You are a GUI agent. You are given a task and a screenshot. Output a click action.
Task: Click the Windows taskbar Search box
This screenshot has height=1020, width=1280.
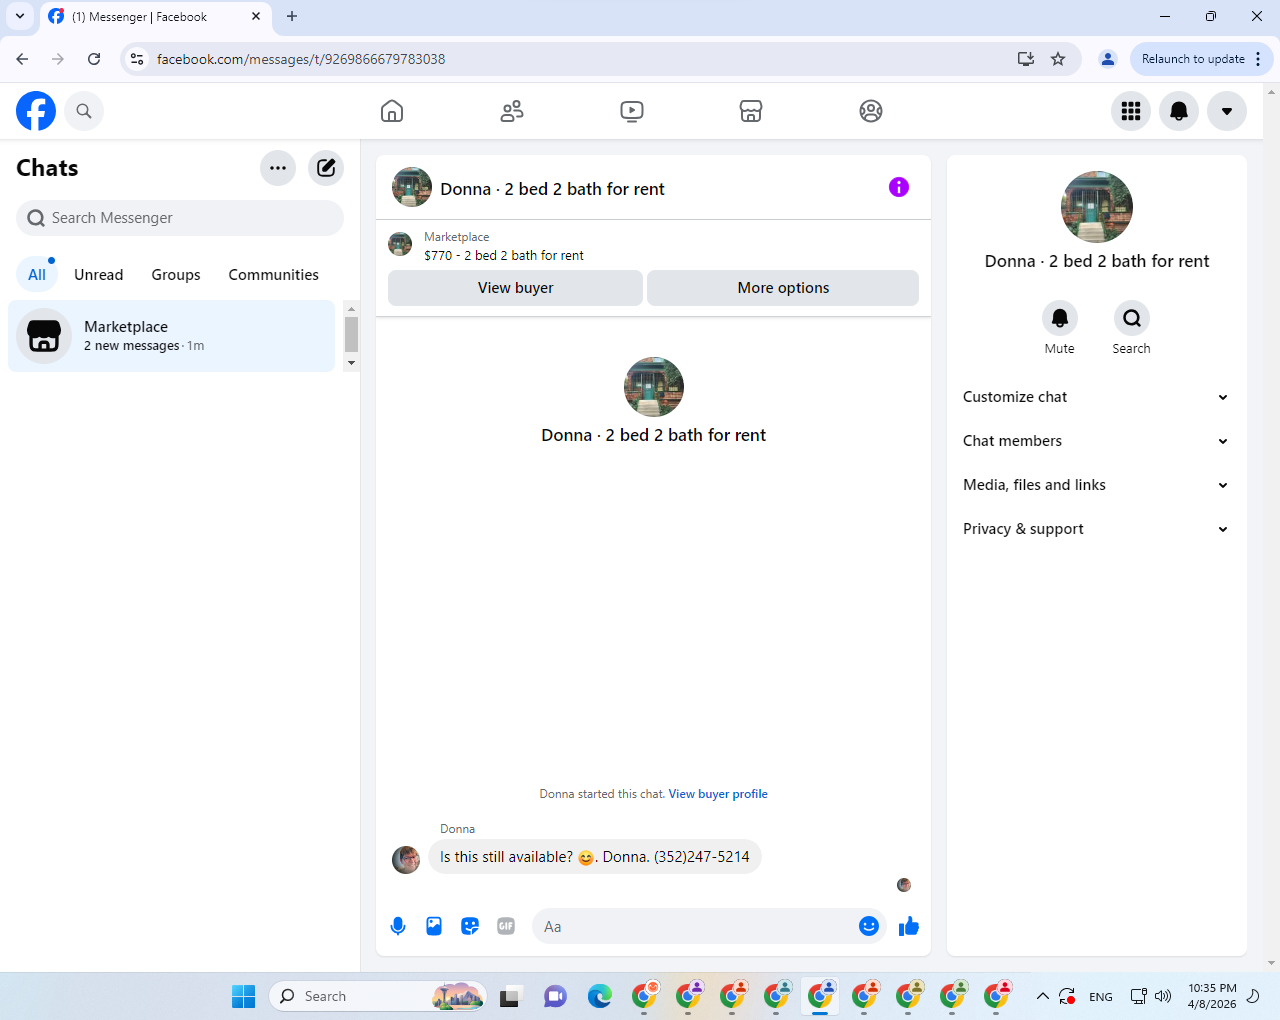pyautogui.click(x=378, y=996)
